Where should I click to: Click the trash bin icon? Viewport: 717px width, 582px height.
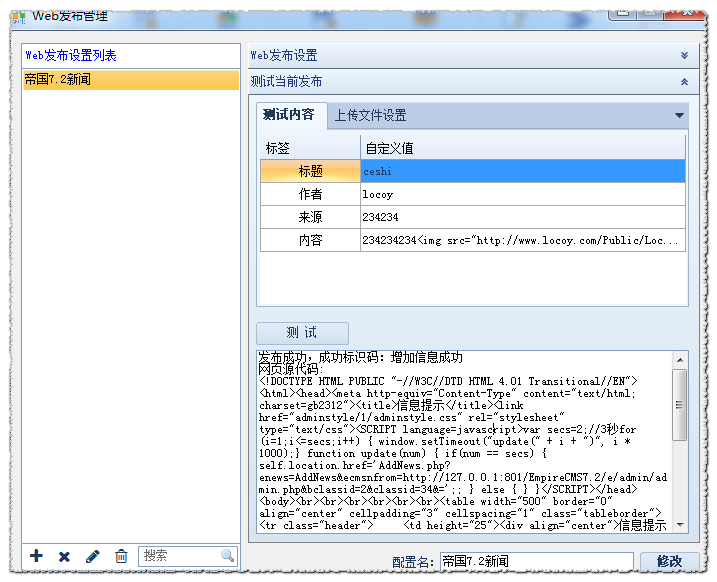(121, 556)
